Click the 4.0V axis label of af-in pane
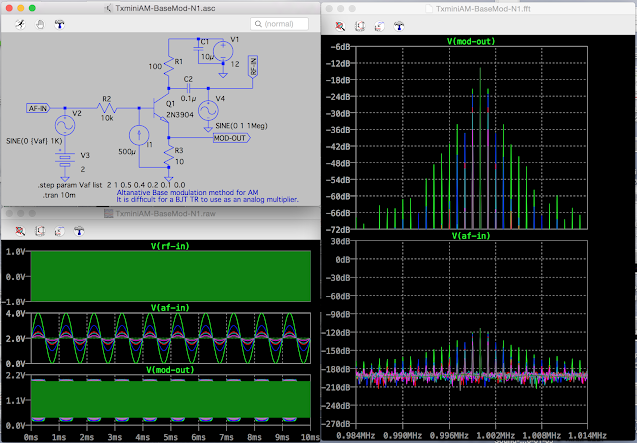637x443 pixels. tap(15, 313)
